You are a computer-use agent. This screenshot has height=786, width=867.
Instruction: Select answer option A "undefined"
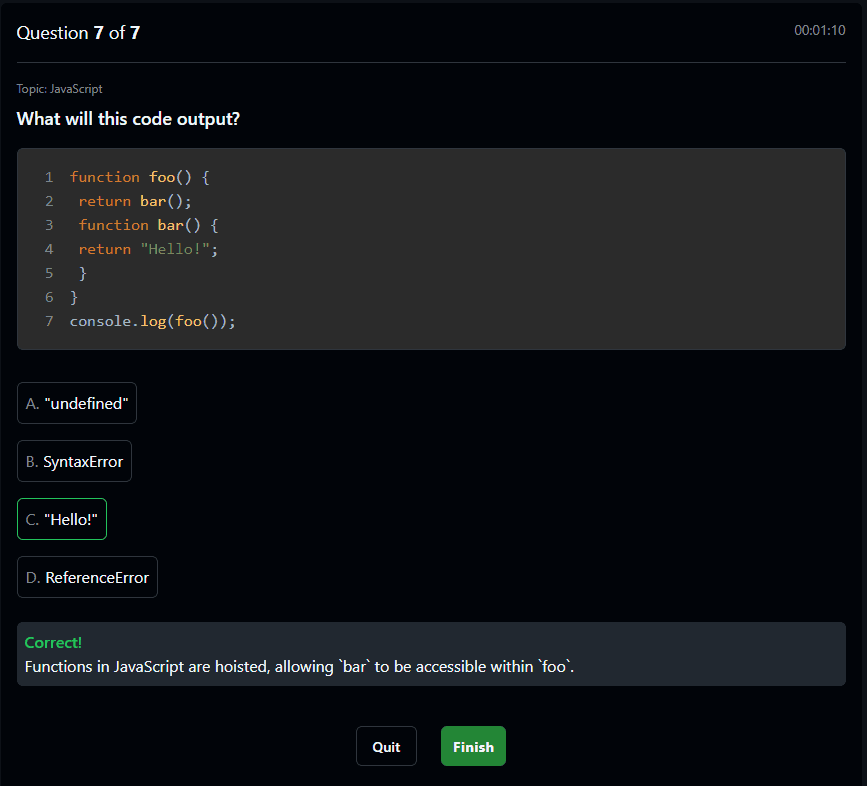(76, 403)
